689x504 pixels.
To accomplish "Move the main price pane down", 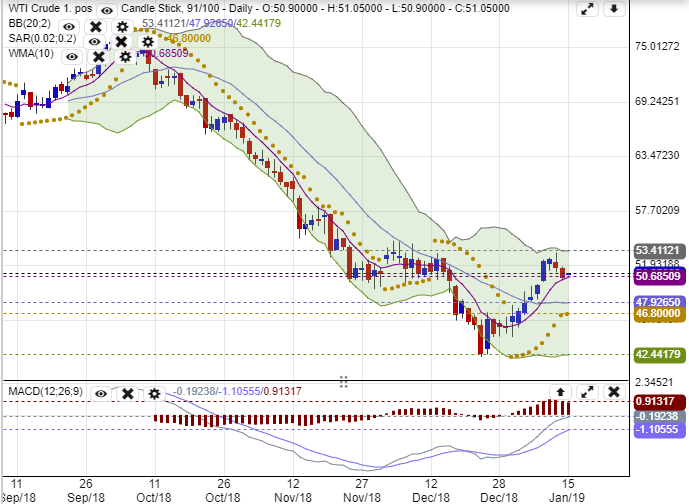I will pos(613,10).
